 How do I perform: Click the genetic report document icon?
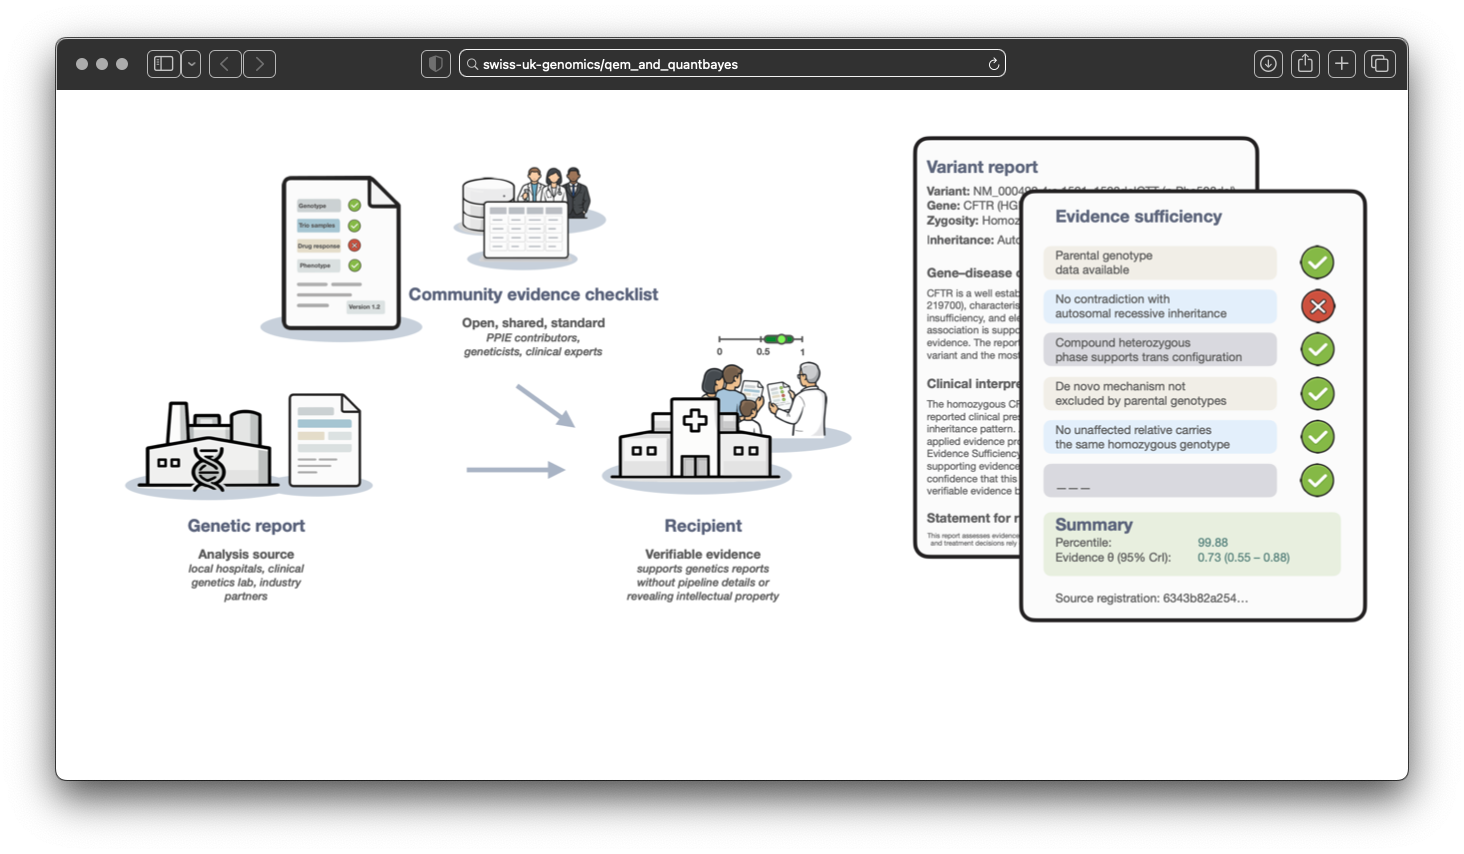click(325, 441)
